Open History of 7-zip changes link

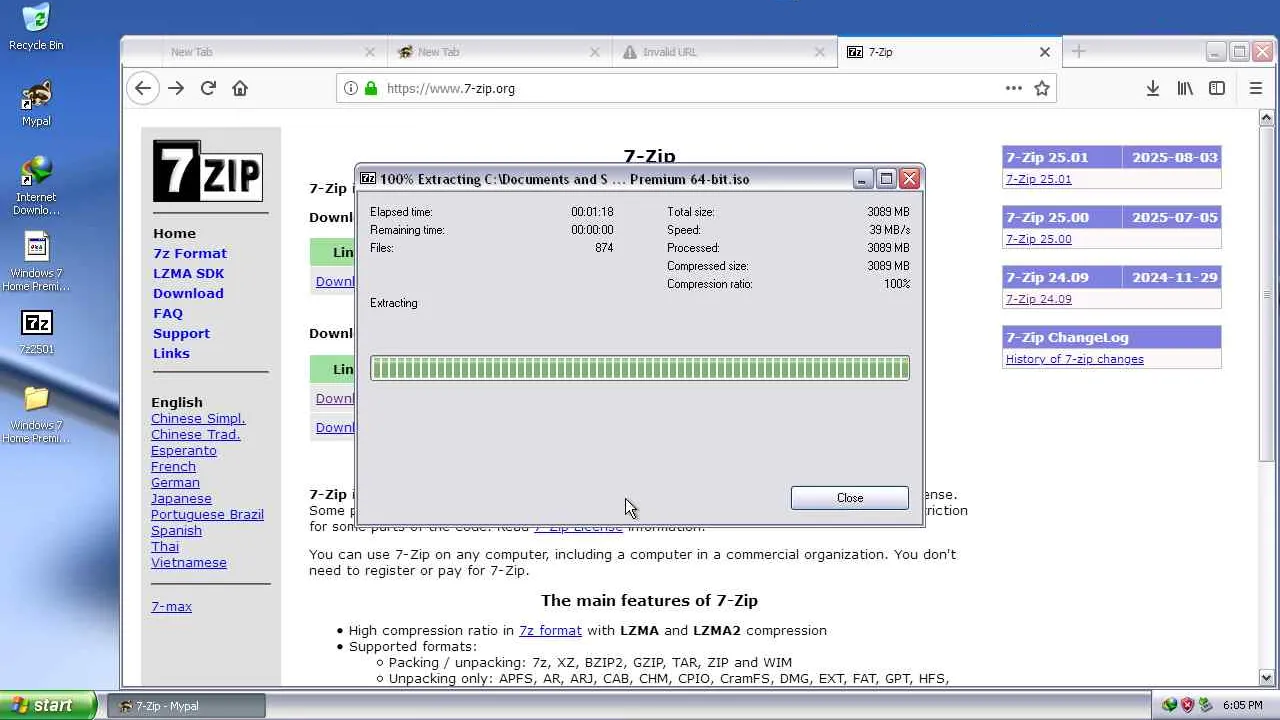1075,359
